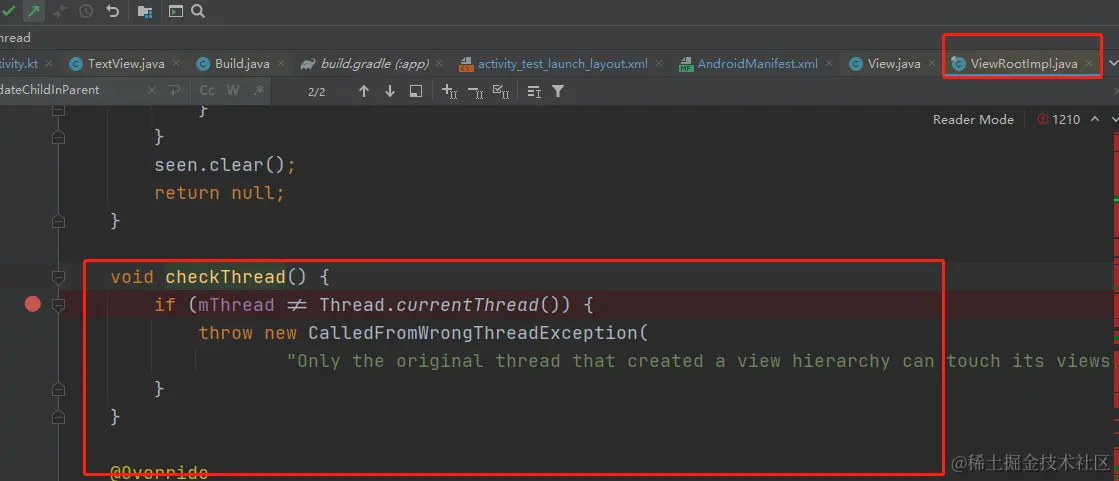1119x481 pixels.
Task: Click the fold marker beside return null block
Action: tap(59, 221)
